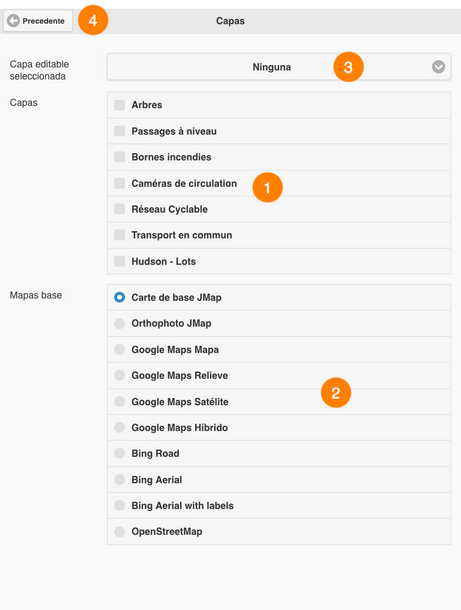Enable the Arbres layer checkbox
Image resolution: width=461 pixels, height=610 pixels.
tap(119, 105)
